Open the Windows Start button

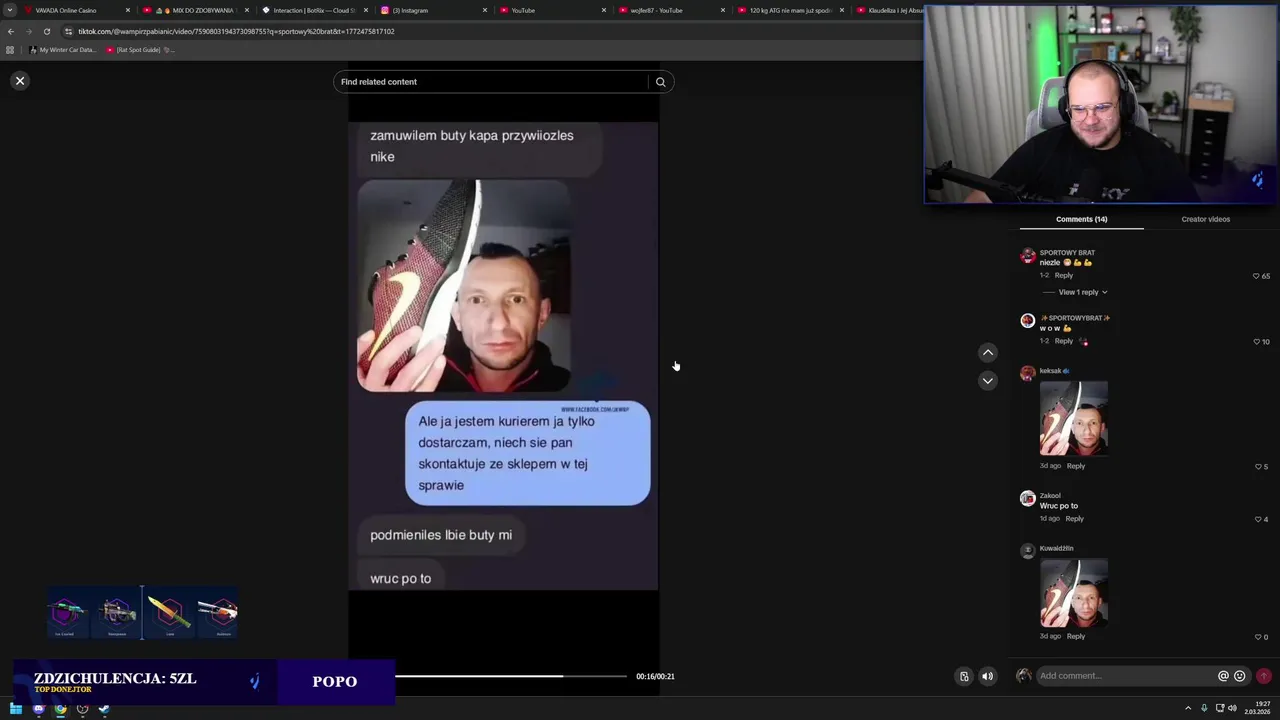pyautogui.click(x=16, y=709)
